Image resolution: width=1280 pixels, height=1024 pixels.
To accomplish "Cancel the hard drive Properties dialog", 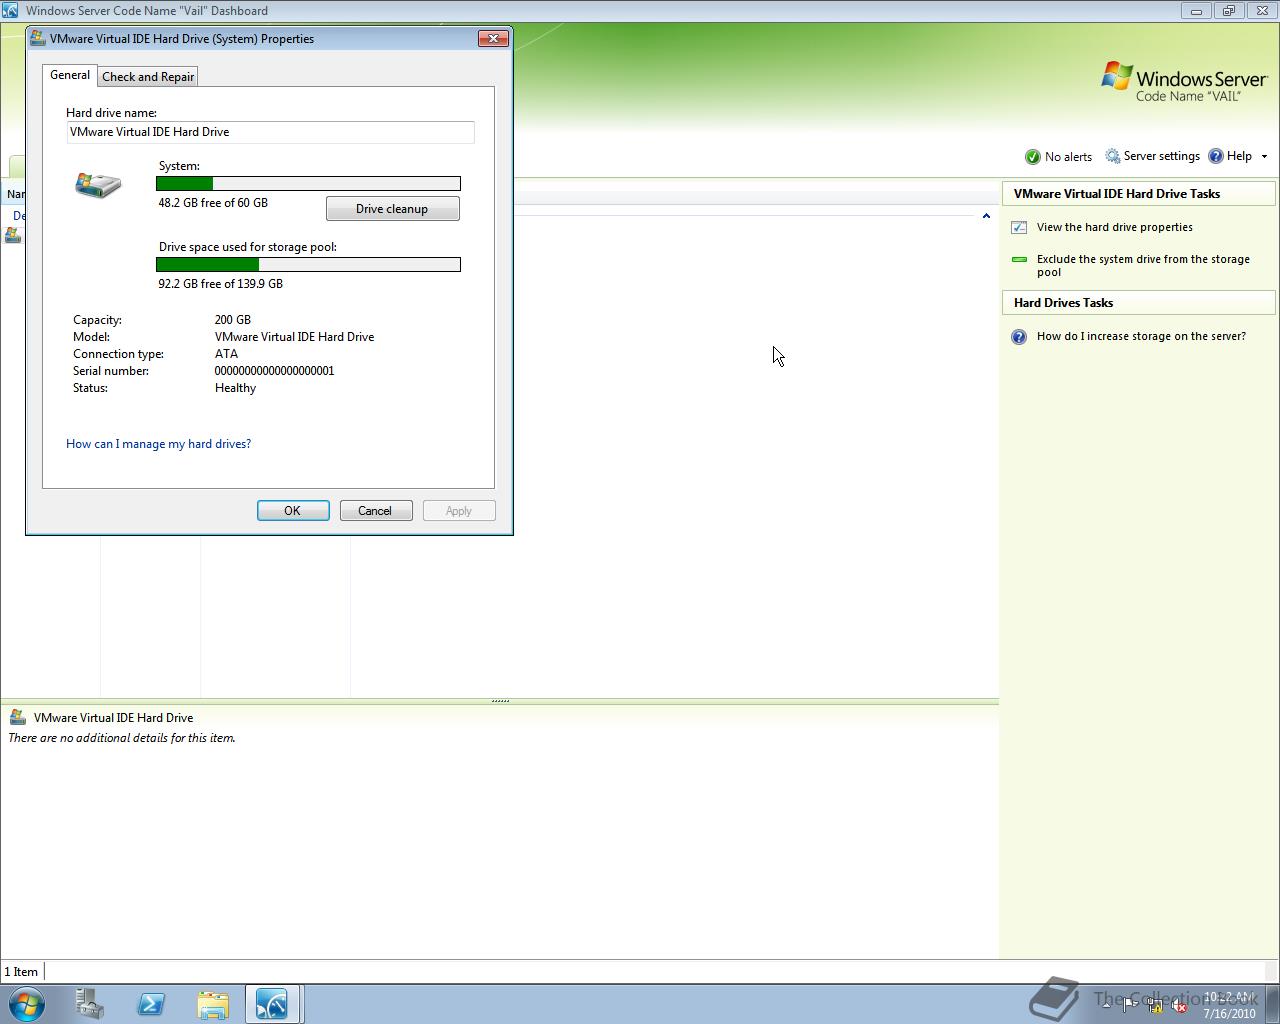I will point(376,511).
